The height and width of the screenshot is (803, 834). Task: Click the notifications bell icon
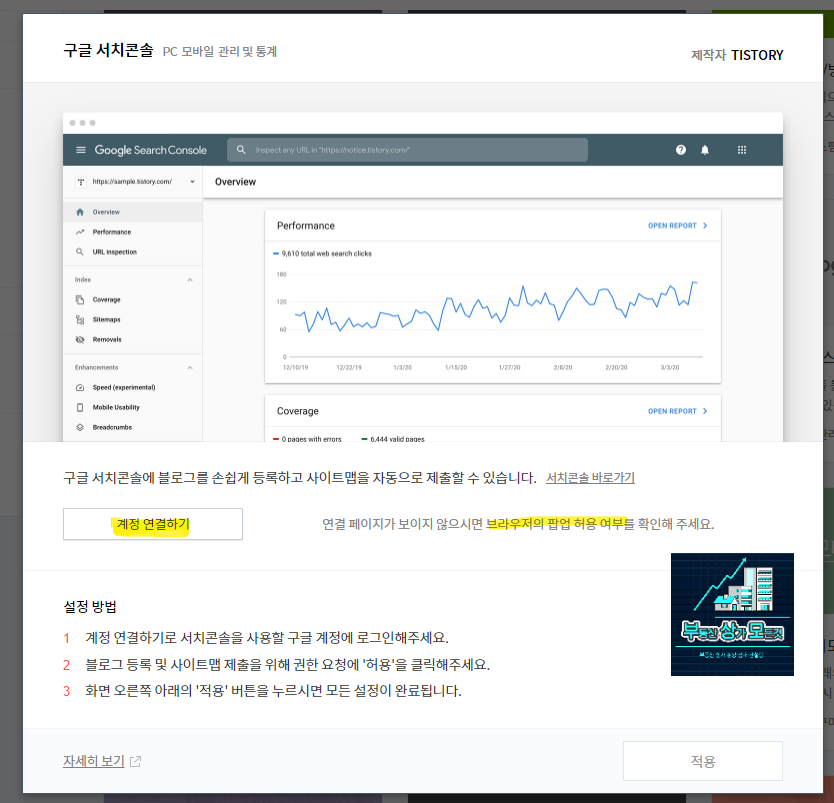[705, 150]
